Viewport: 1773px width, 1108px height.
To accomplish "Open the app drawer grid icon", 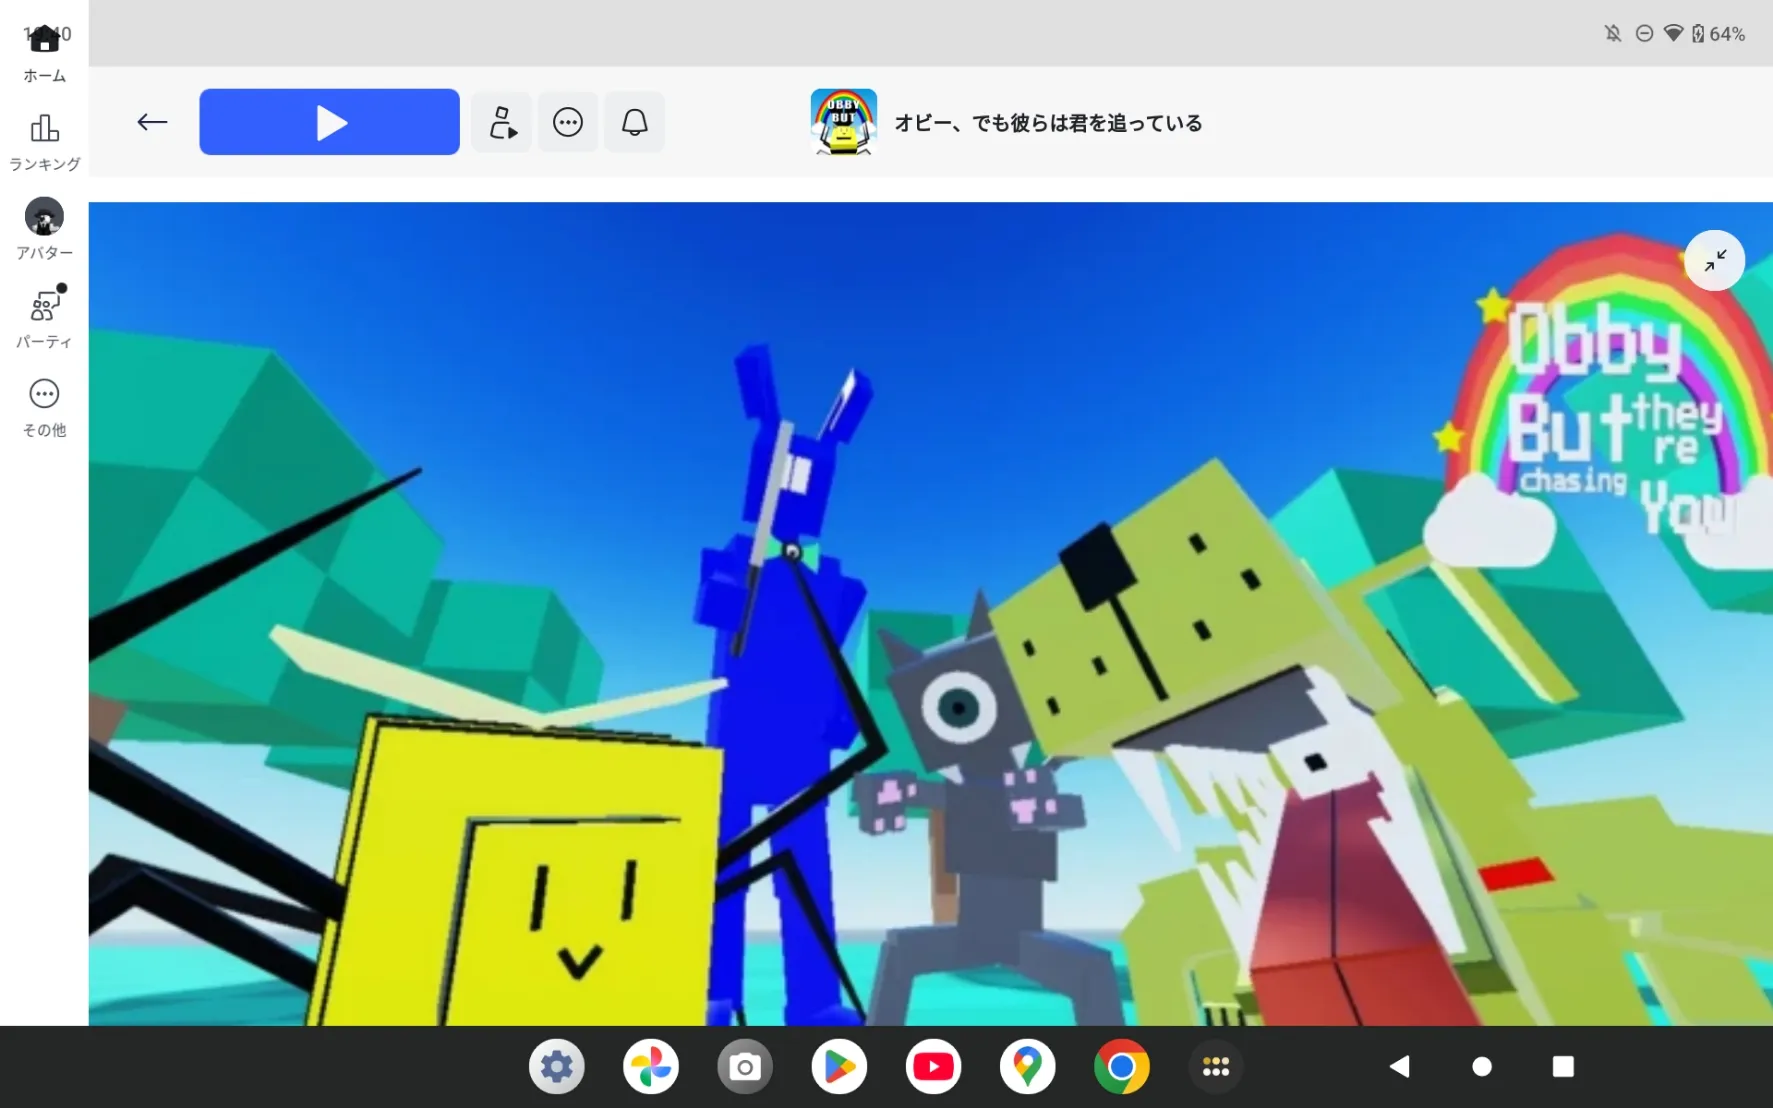I will tap(1215, 1067).
